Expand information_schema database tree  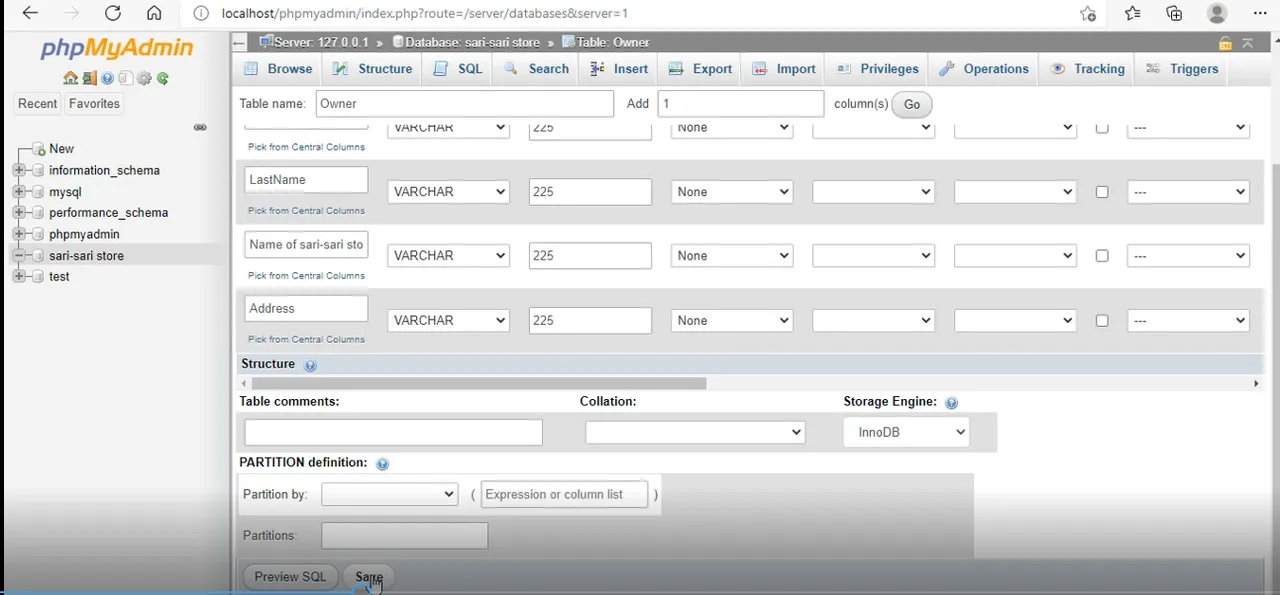click(19, 170)
